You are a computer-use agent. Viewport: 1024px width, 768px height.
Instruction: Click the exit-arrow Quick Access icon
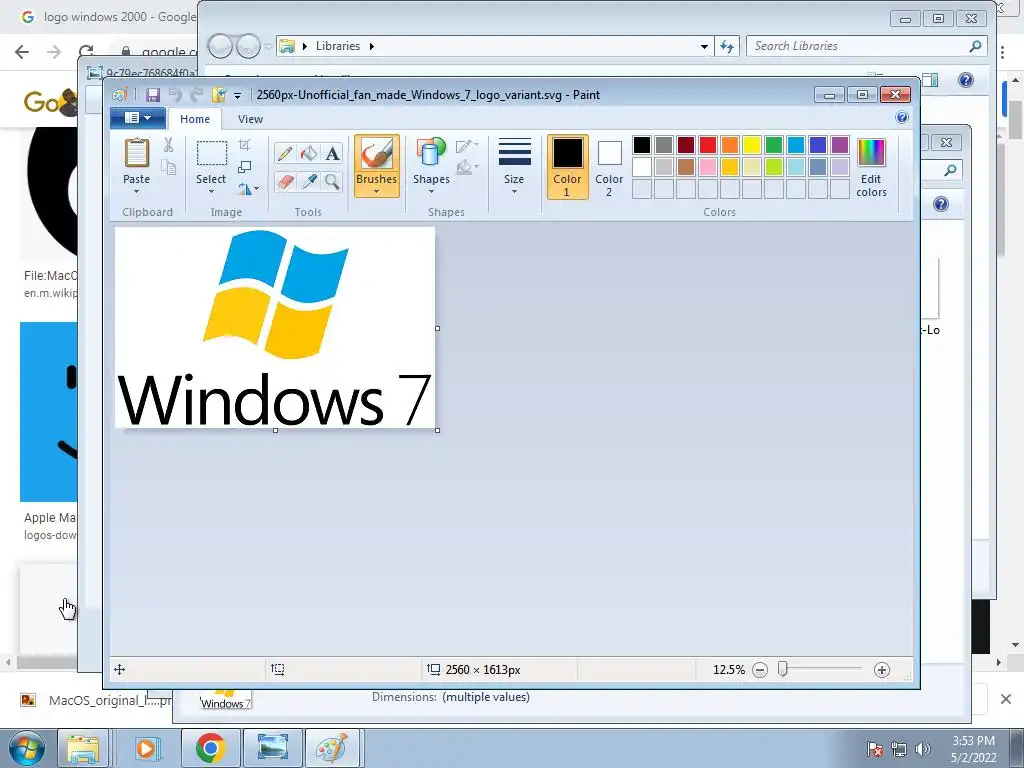(219, 95)
